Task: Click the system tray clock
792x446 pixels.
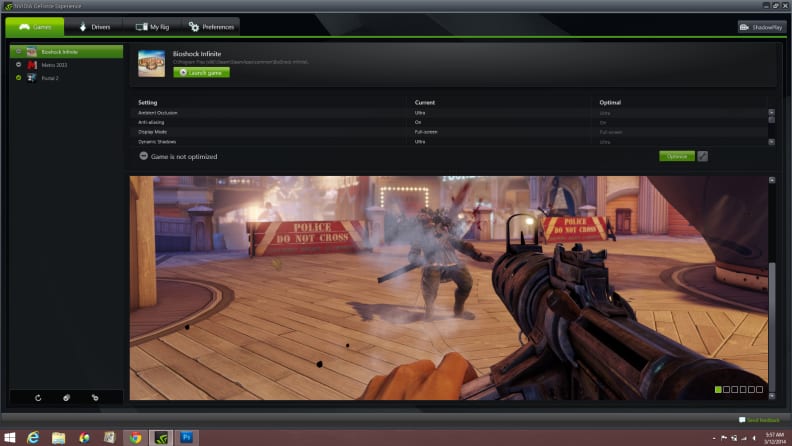Action: tap(774, 438)
